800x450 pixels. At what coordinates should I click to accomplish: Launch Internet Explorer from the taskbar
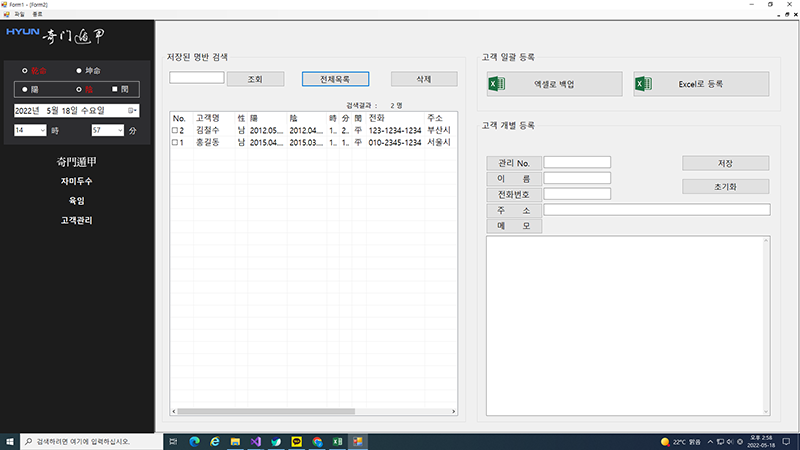215,441
